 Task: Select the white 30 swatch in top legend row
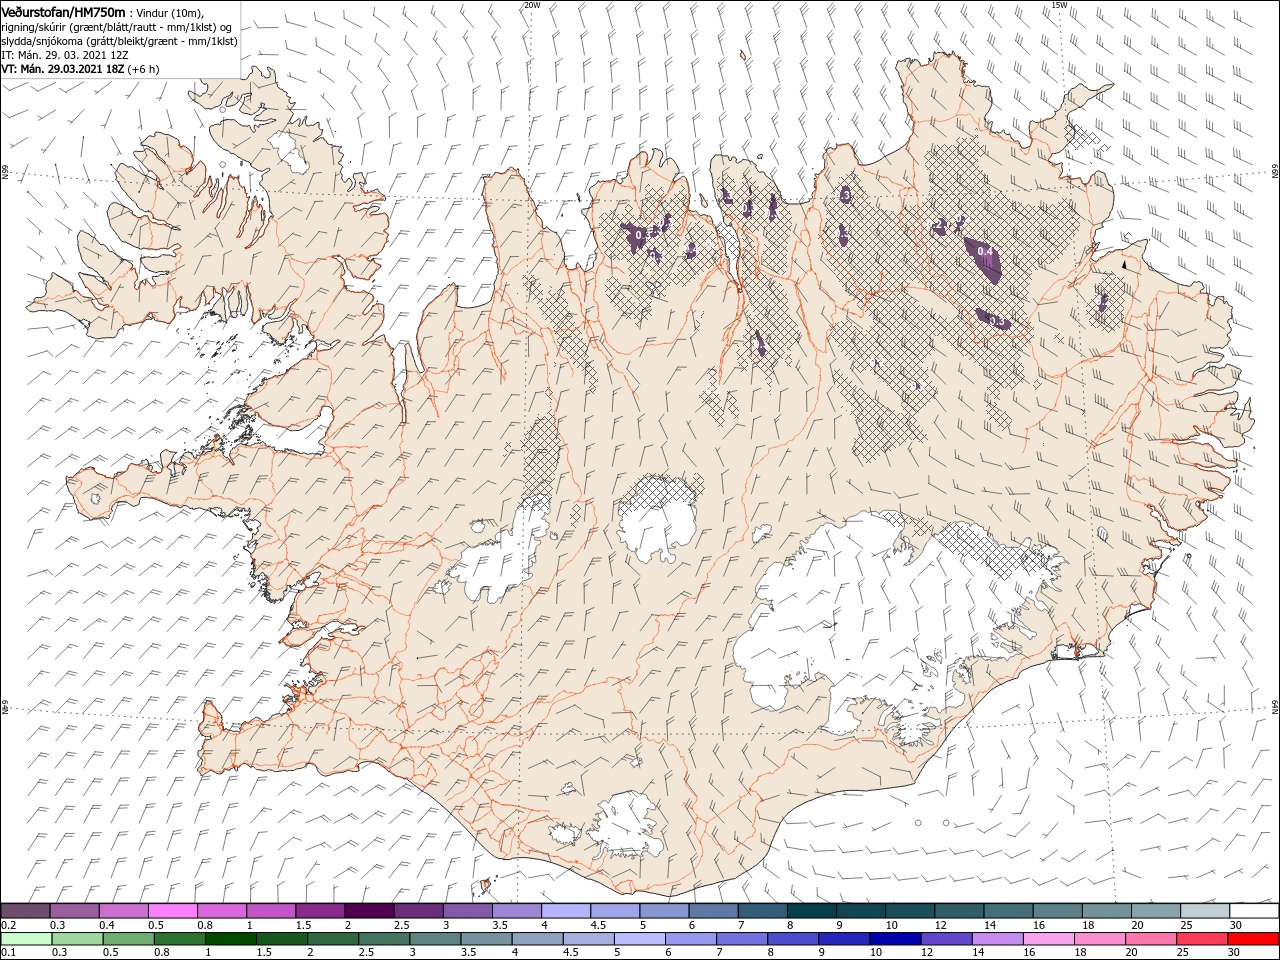1254,911
